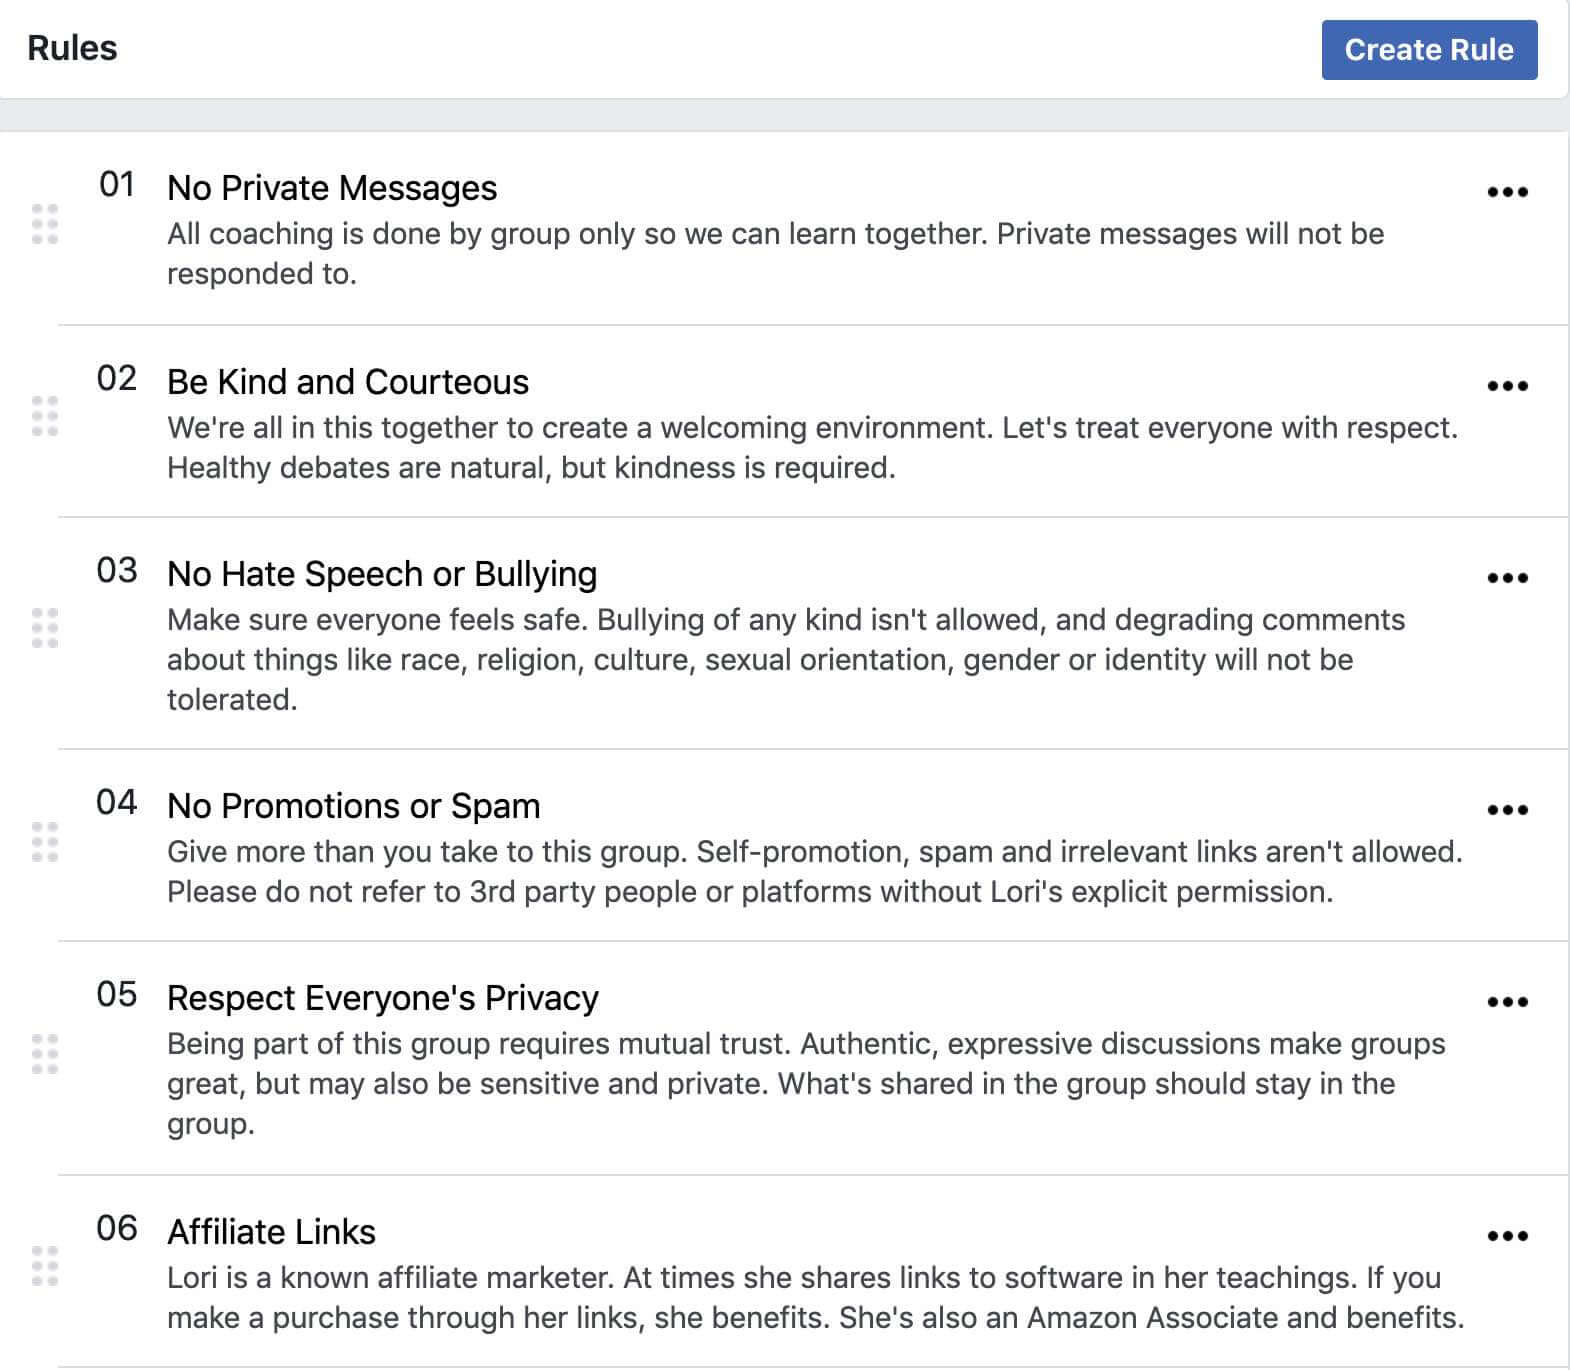
Task: Open options menu for Affiliate Links rule
Action: [x=1507, y=1236]
